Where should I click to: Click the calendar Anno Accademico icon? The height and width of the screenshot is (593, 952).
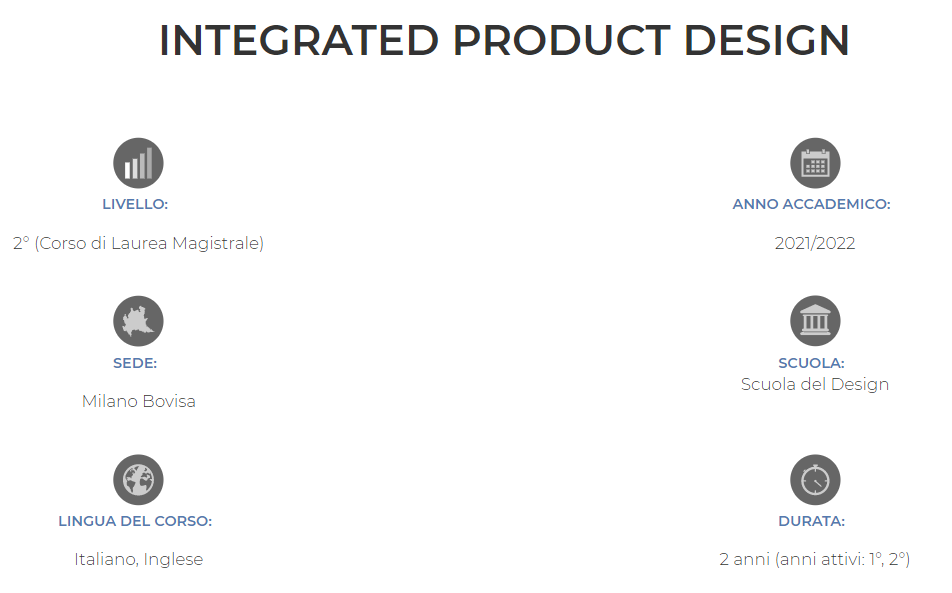815,163
